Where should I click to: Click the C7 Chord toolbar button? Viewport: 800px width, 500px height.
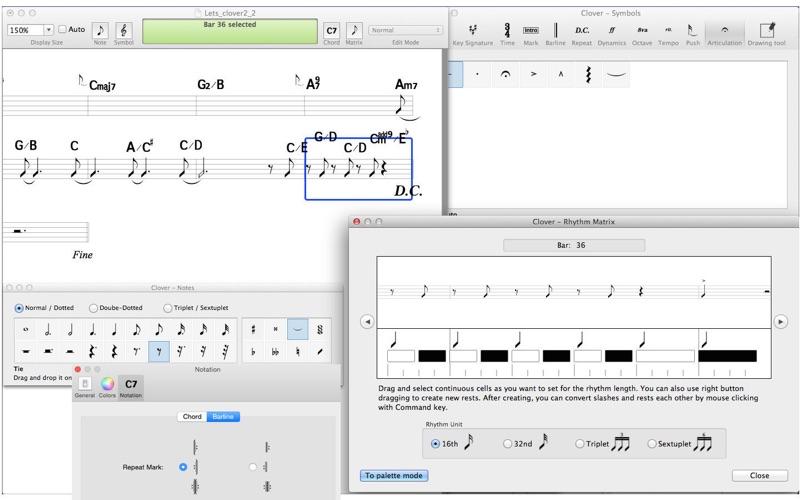pyautogui.click(x=332, y=31)
